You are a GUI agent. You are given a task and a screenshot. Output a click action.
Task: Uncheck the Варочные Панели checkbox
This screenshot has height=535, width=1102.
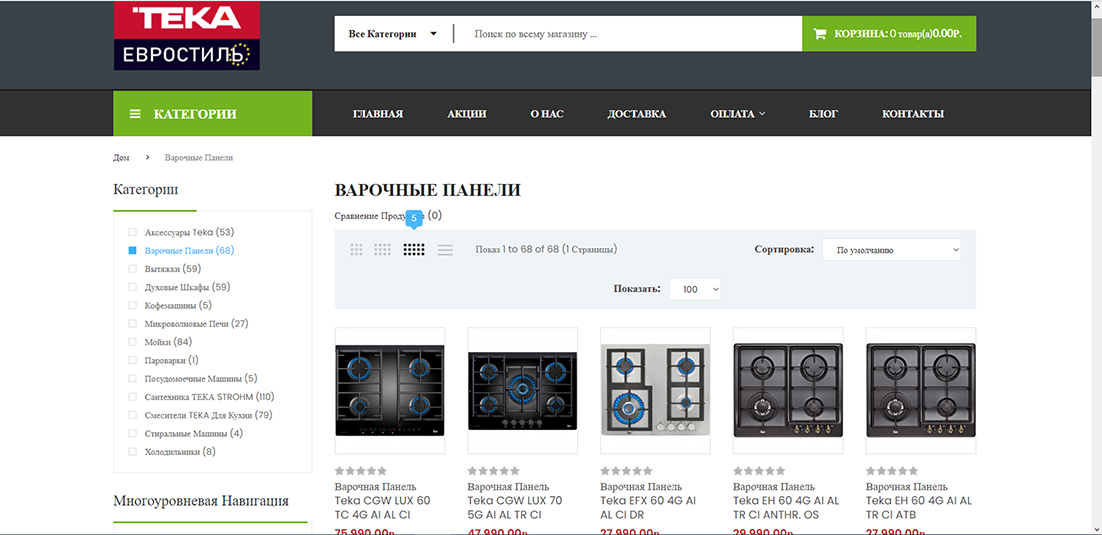pos(132,250)
